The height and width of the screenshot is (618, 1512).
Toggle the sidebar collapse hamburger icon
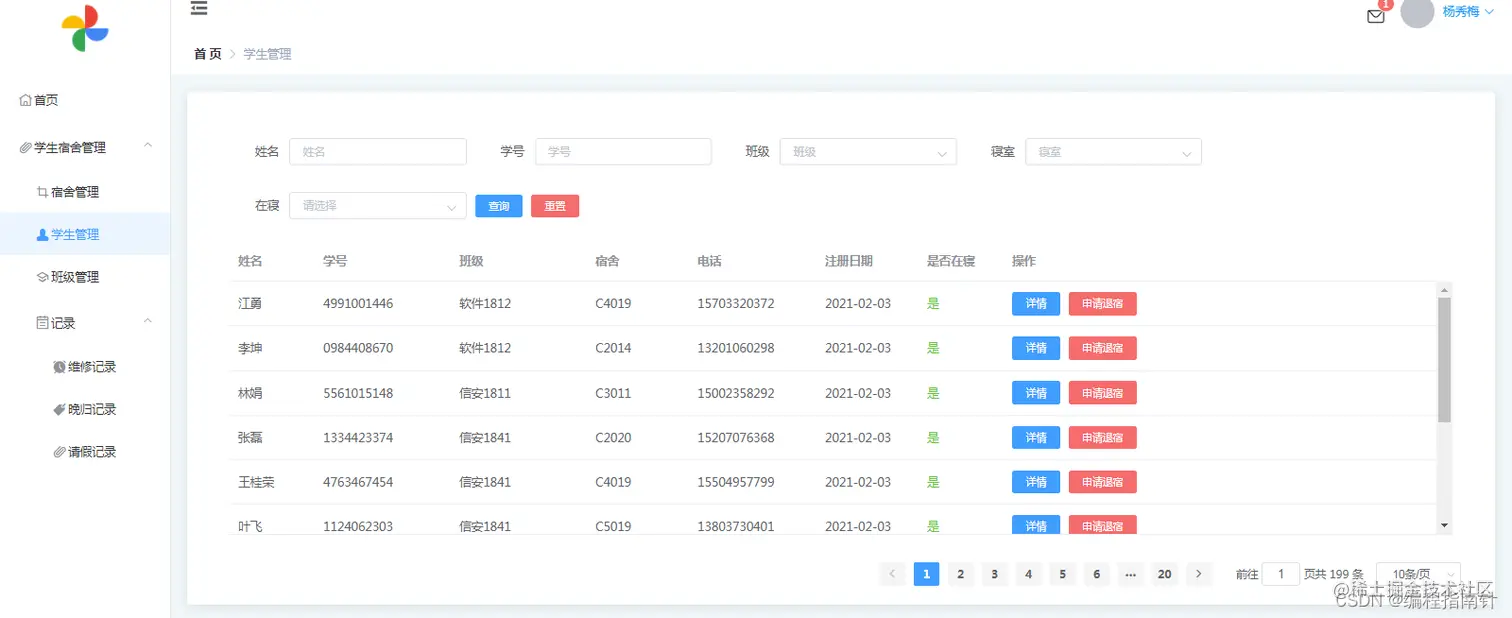point(199,9)
